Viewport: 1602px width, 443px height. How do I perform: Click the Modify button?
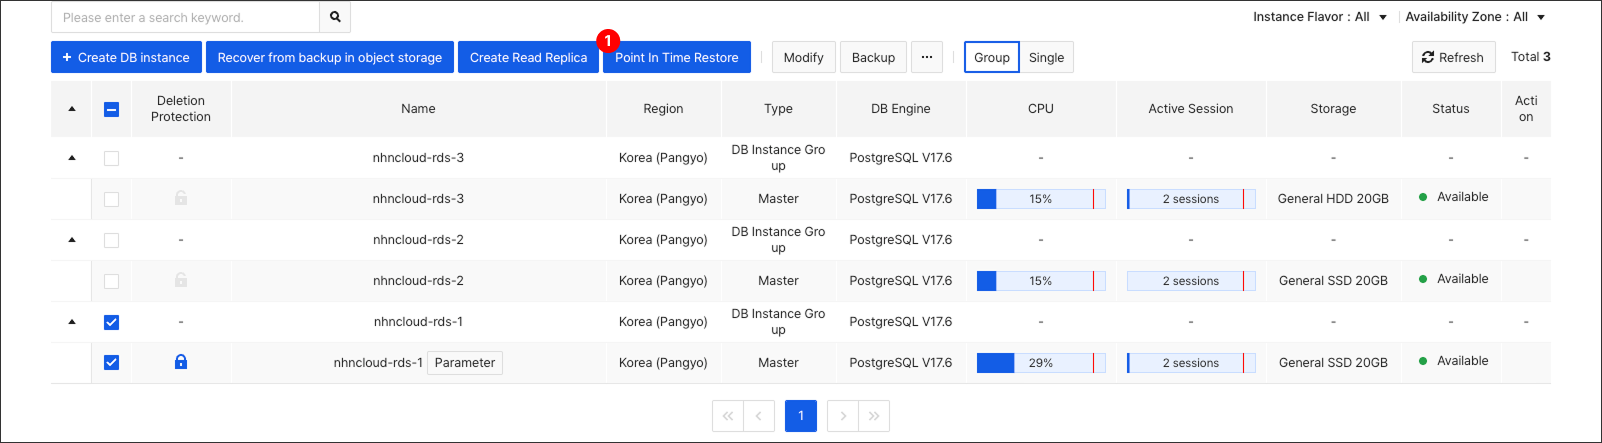804,57
